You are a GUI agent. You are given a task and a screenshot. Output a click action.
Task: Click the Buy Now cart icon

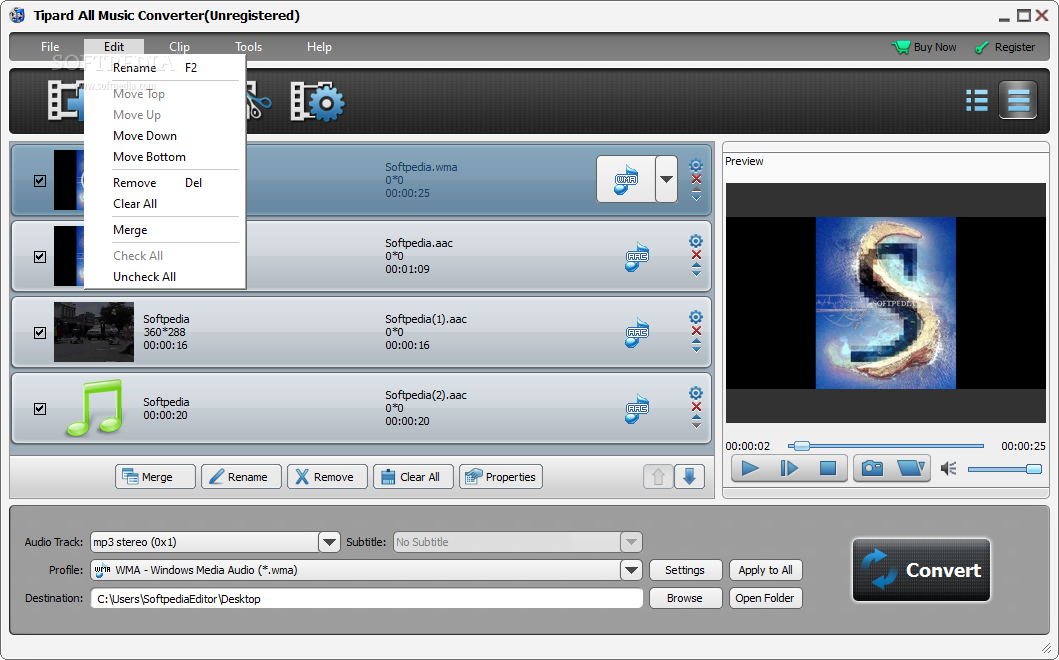click(x=901, y=47)
